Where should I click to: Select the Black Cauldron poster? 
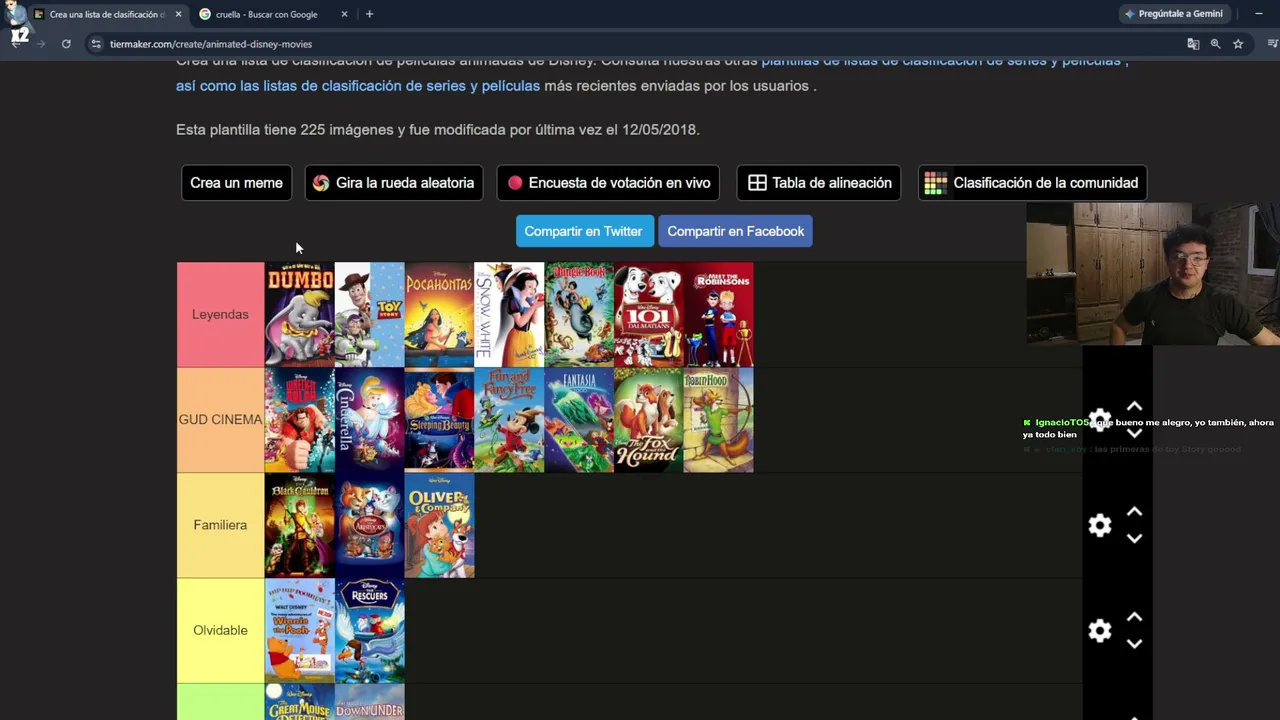[x=300, y=525]
